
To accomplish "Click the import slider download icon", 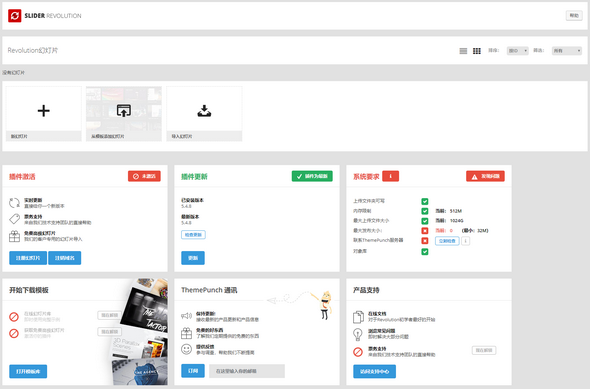I will pos(204,111).
